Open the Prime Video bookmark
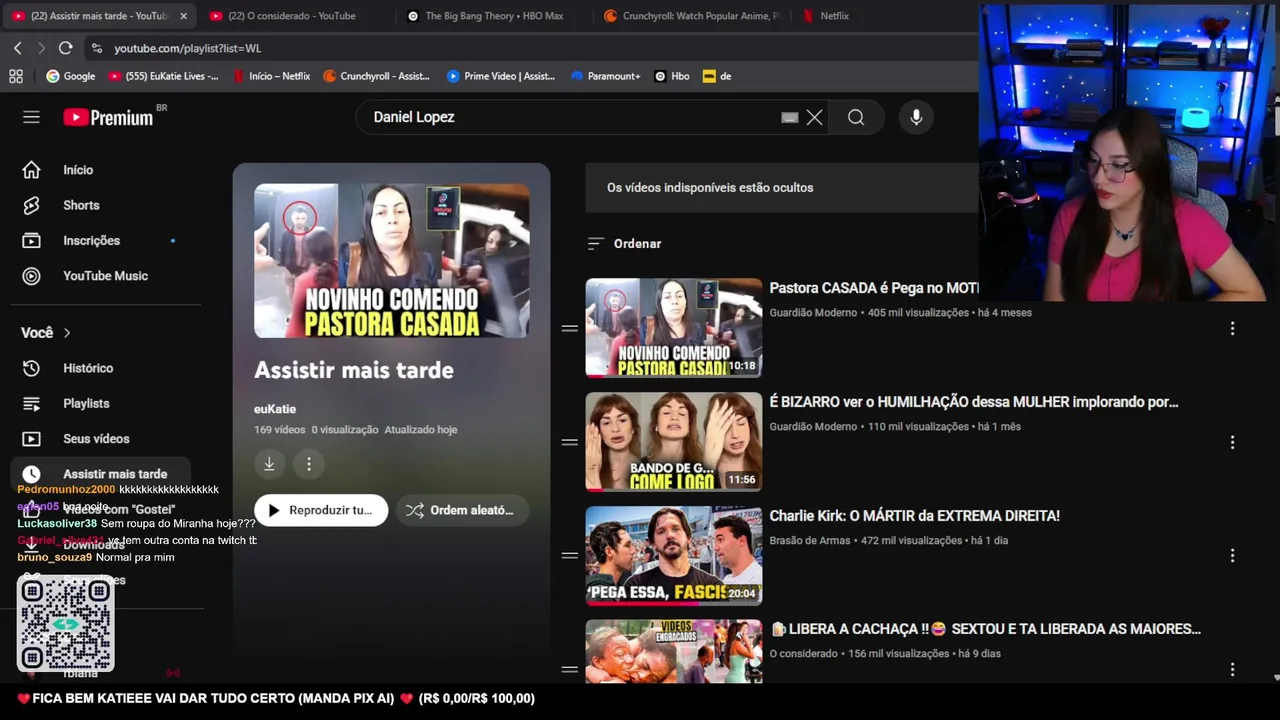This screenshot has width=1280, height=720. [501, 76]
